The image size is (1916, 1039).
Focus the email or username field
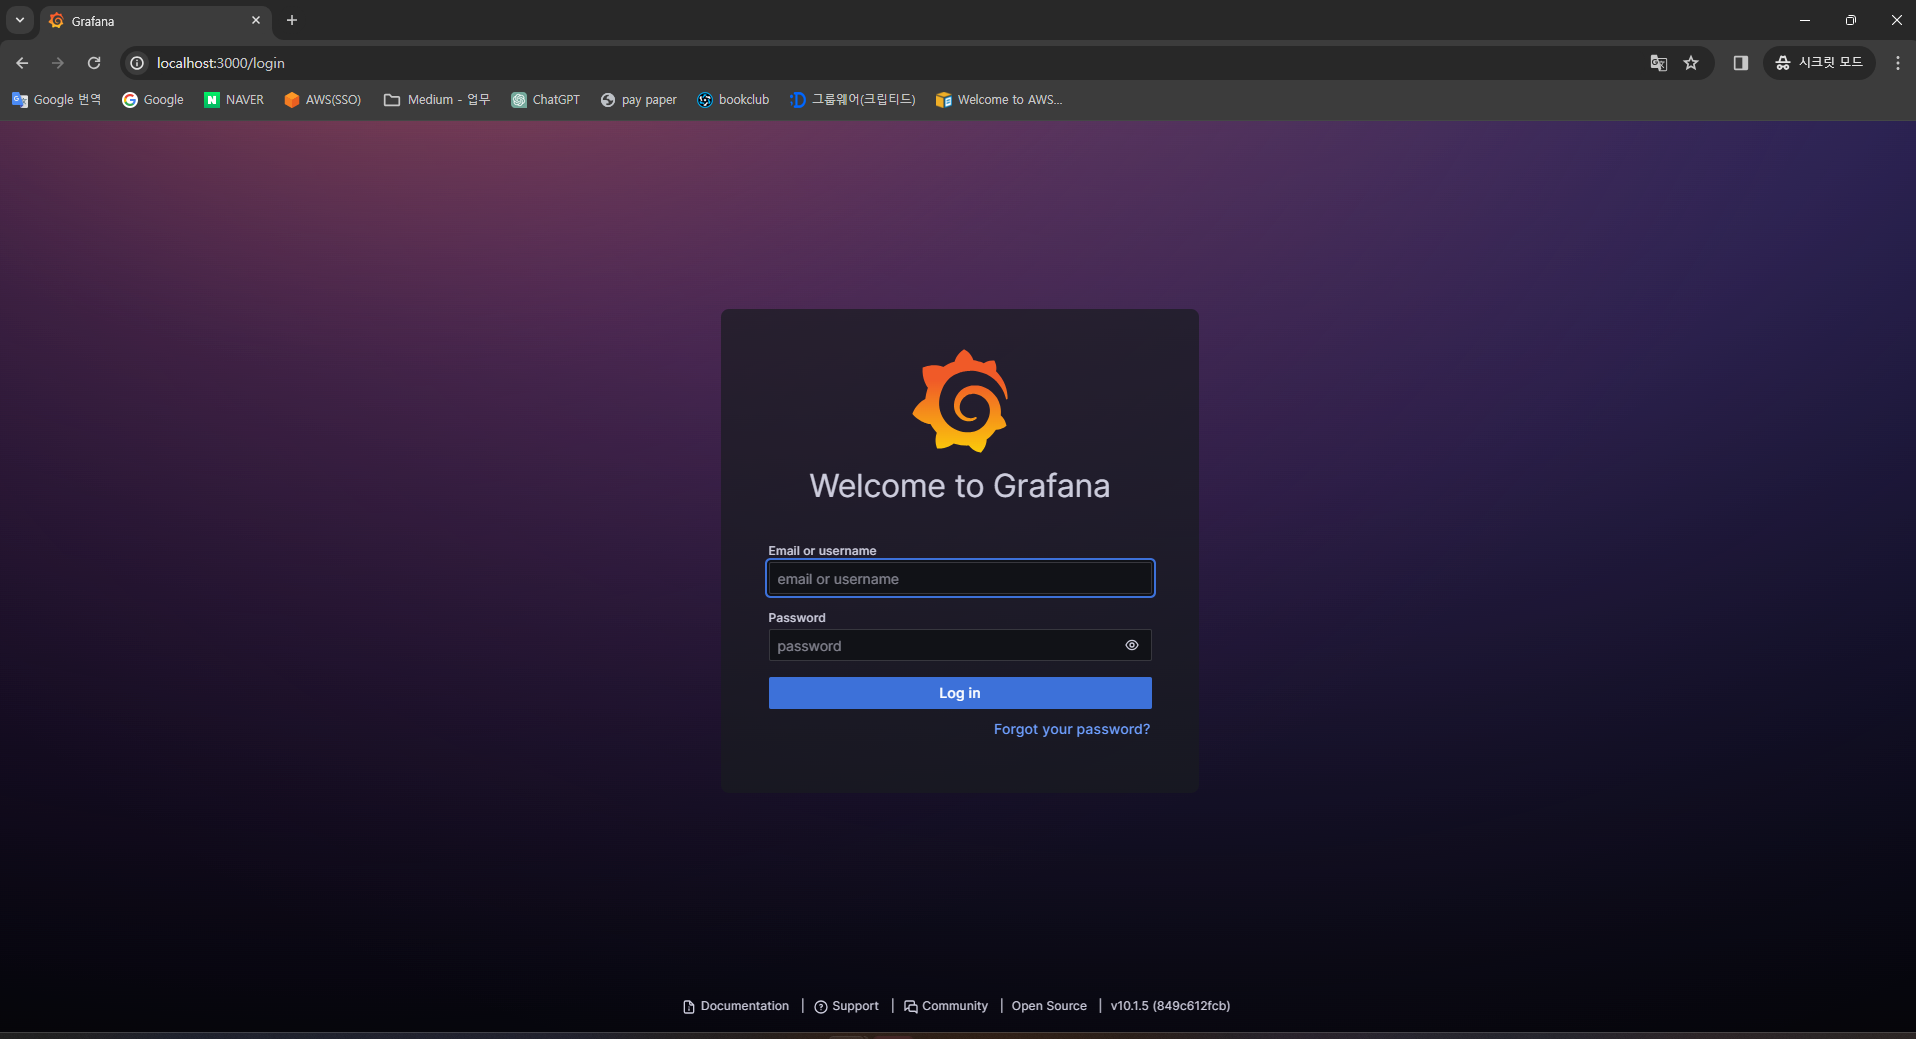[x=960, y=579]
